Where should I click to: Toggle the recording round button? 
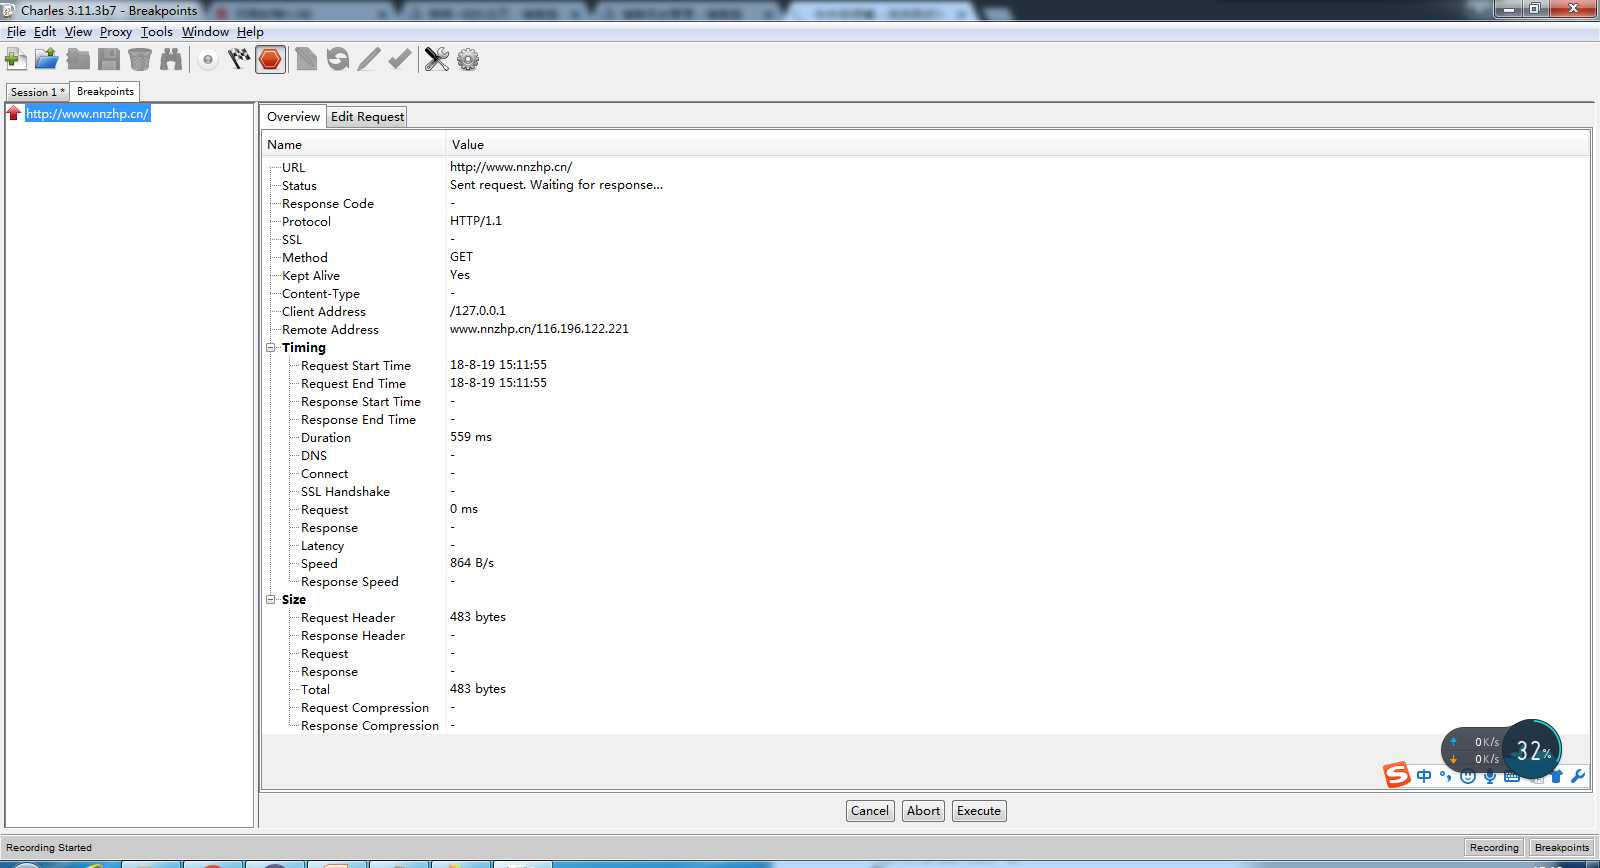pyautogui.click(x=208, y=60)
